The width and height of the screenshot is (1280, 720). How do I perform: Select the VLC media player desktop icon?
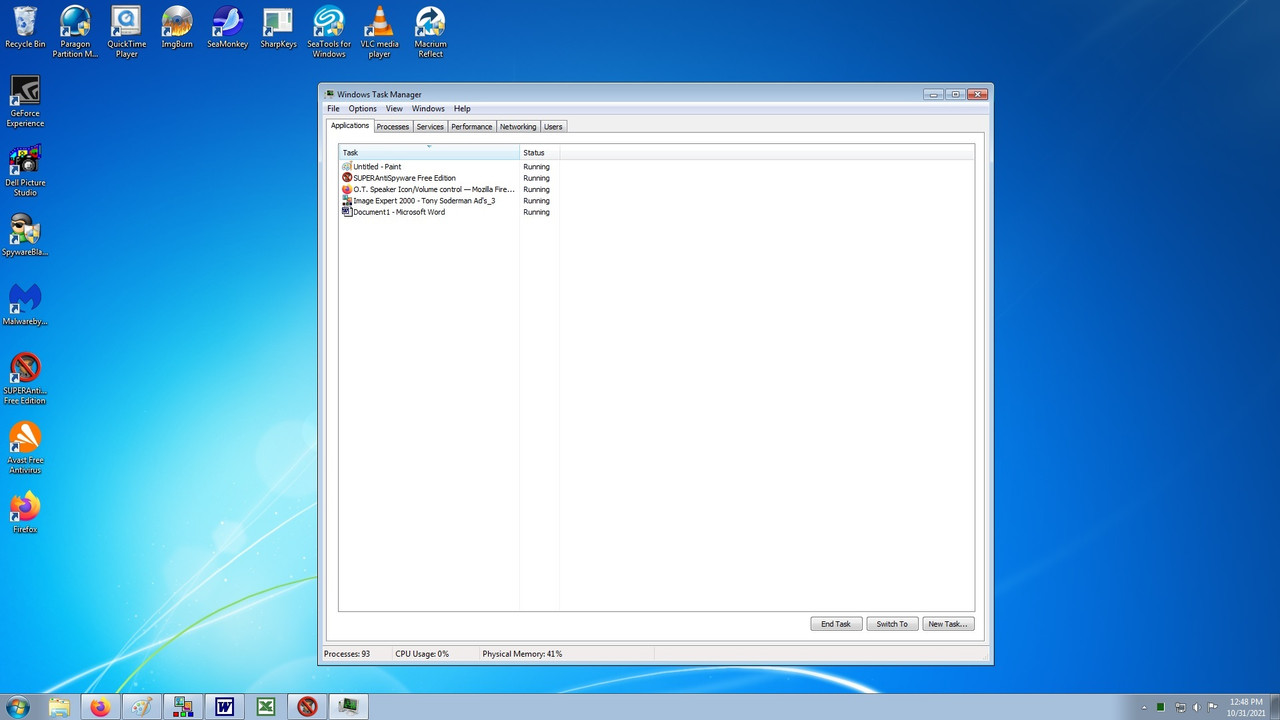pyautogui.click(x=379, y=31)
